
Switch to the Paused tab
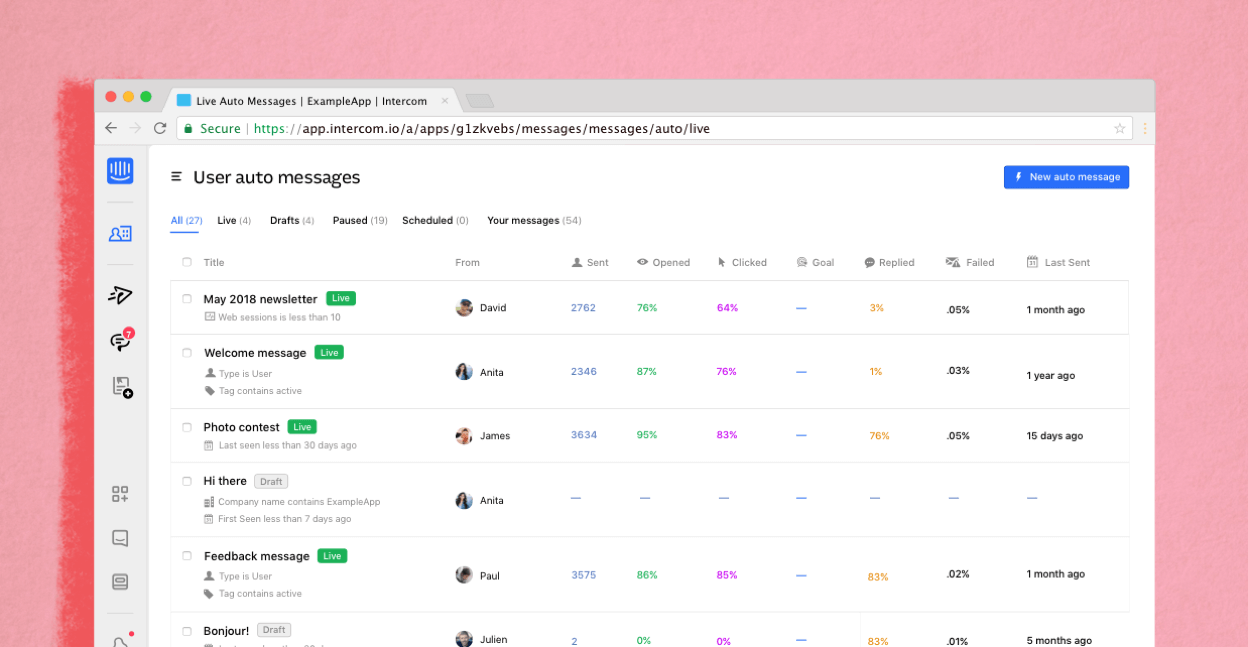359,220
